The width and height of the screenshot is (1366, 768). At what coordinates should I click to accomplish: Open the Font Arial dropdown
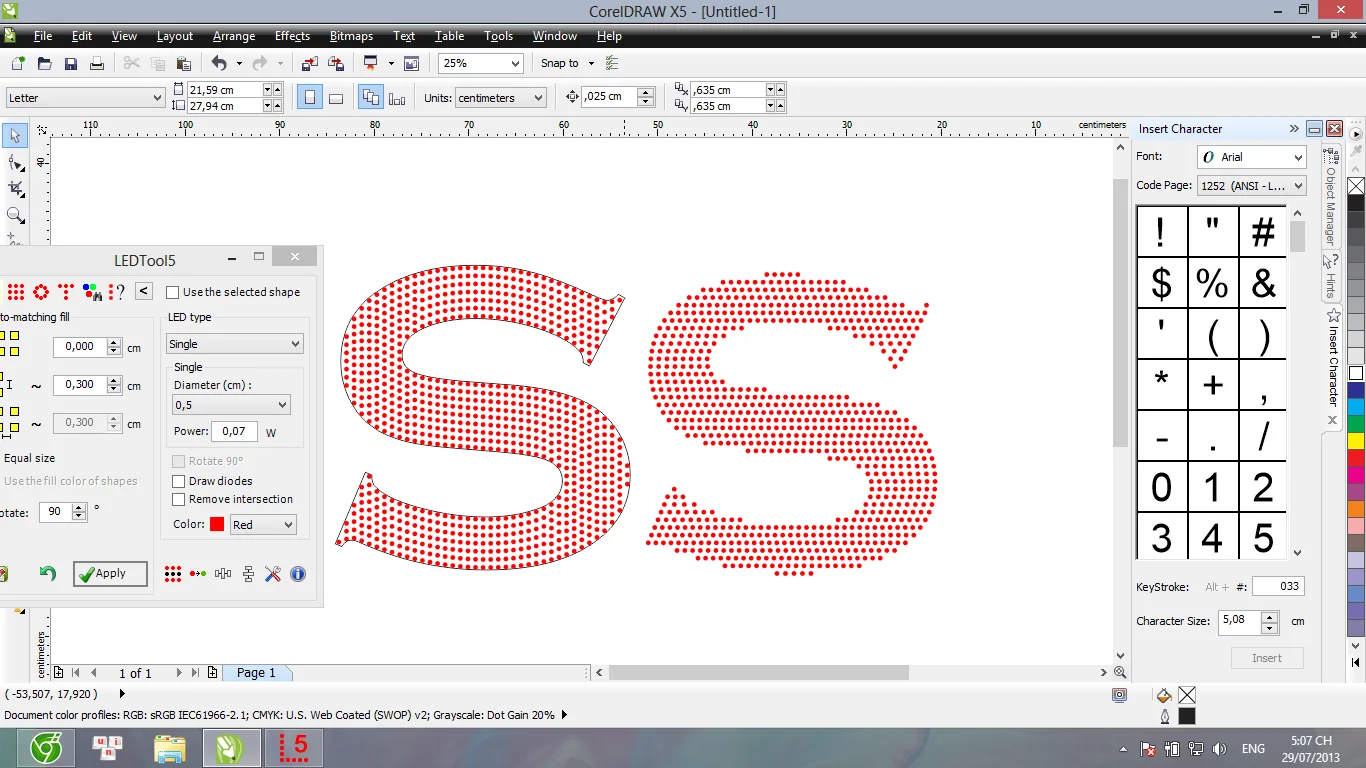[x=1252, y=157]
